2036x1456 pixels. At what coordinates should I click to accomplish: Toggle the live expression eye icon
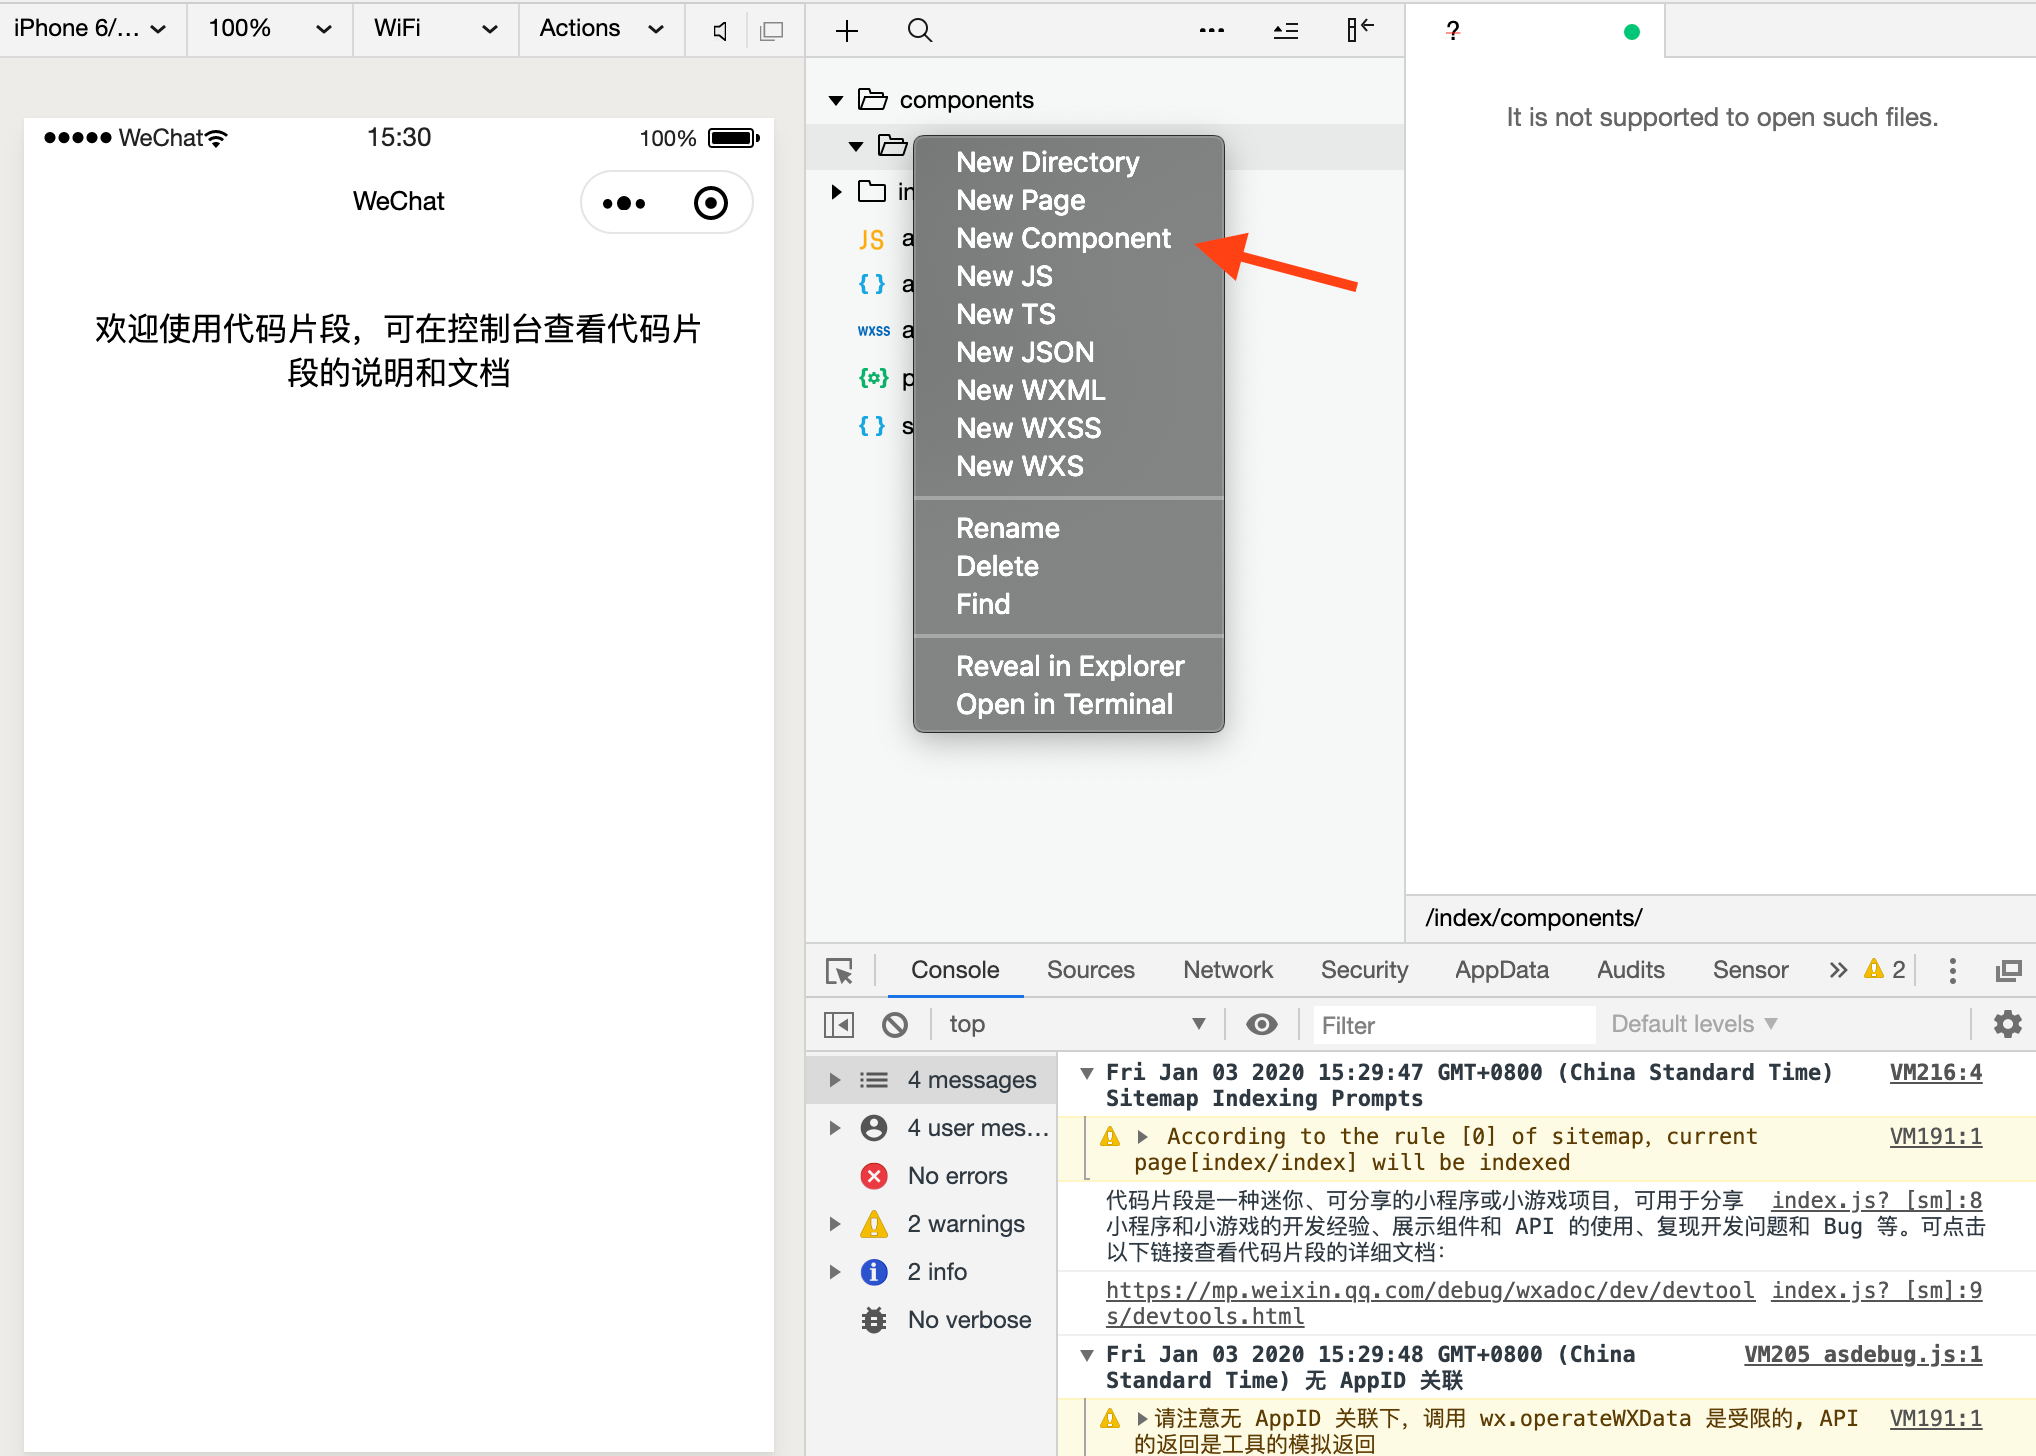click(1261, 1024)
